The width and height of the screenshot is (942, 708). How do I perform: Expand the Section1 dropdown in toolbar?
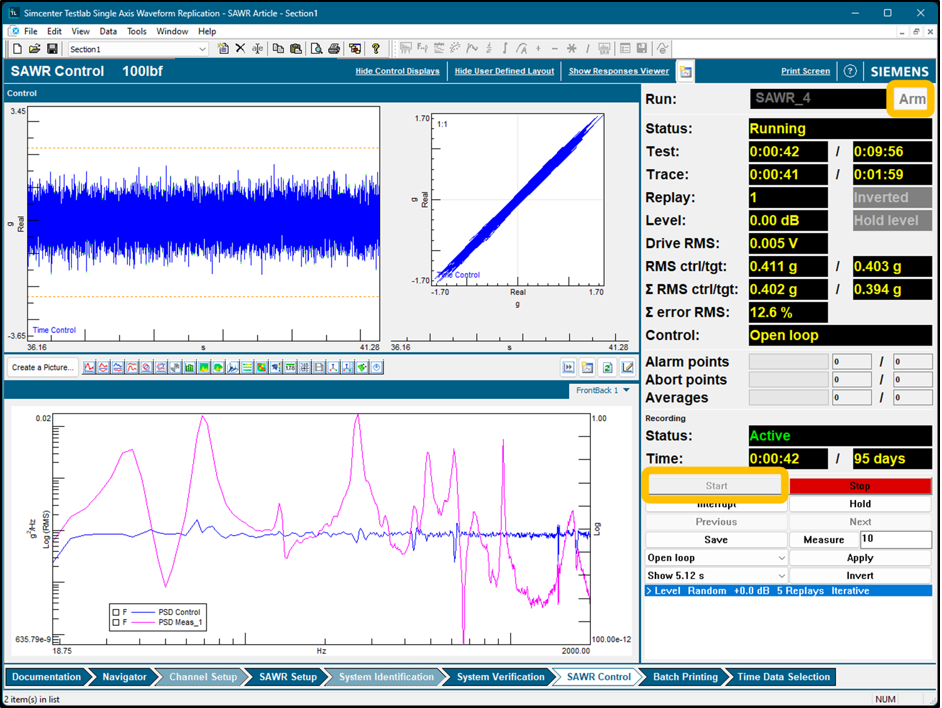pyautogui.click(x=202, y=48)
